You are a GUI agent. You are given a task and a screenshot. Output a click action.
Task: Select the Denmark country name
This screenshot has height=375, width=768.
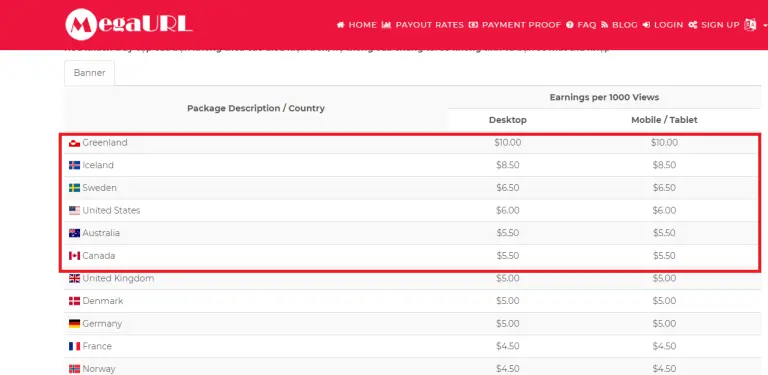[x=103, y=301]
